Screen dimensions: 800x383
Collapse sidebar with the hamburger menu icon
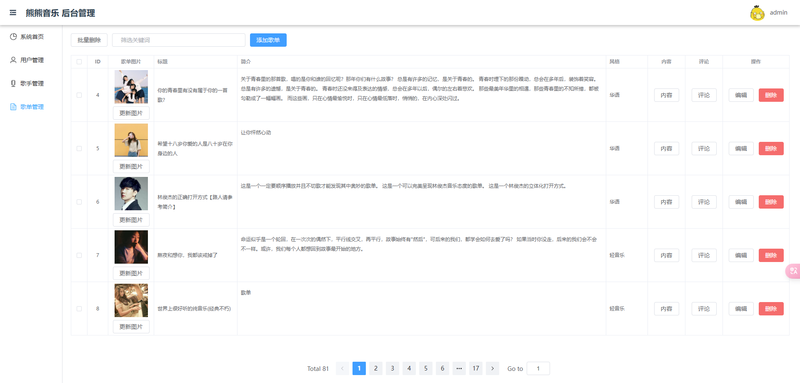pos(13,13)
